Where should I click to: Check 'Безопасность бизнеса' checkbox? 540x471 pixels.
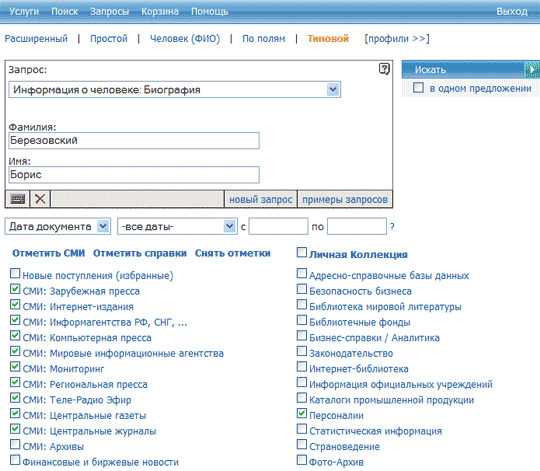[x=302, y=289]
